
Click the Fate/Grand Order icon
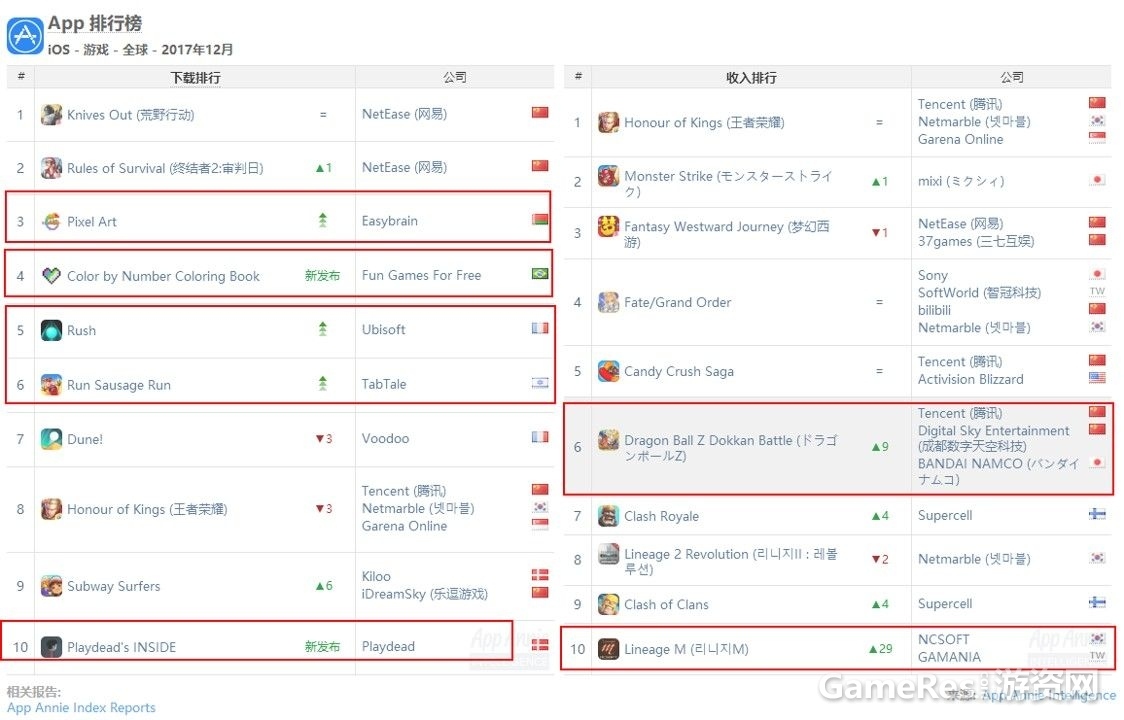coord(609,302)
